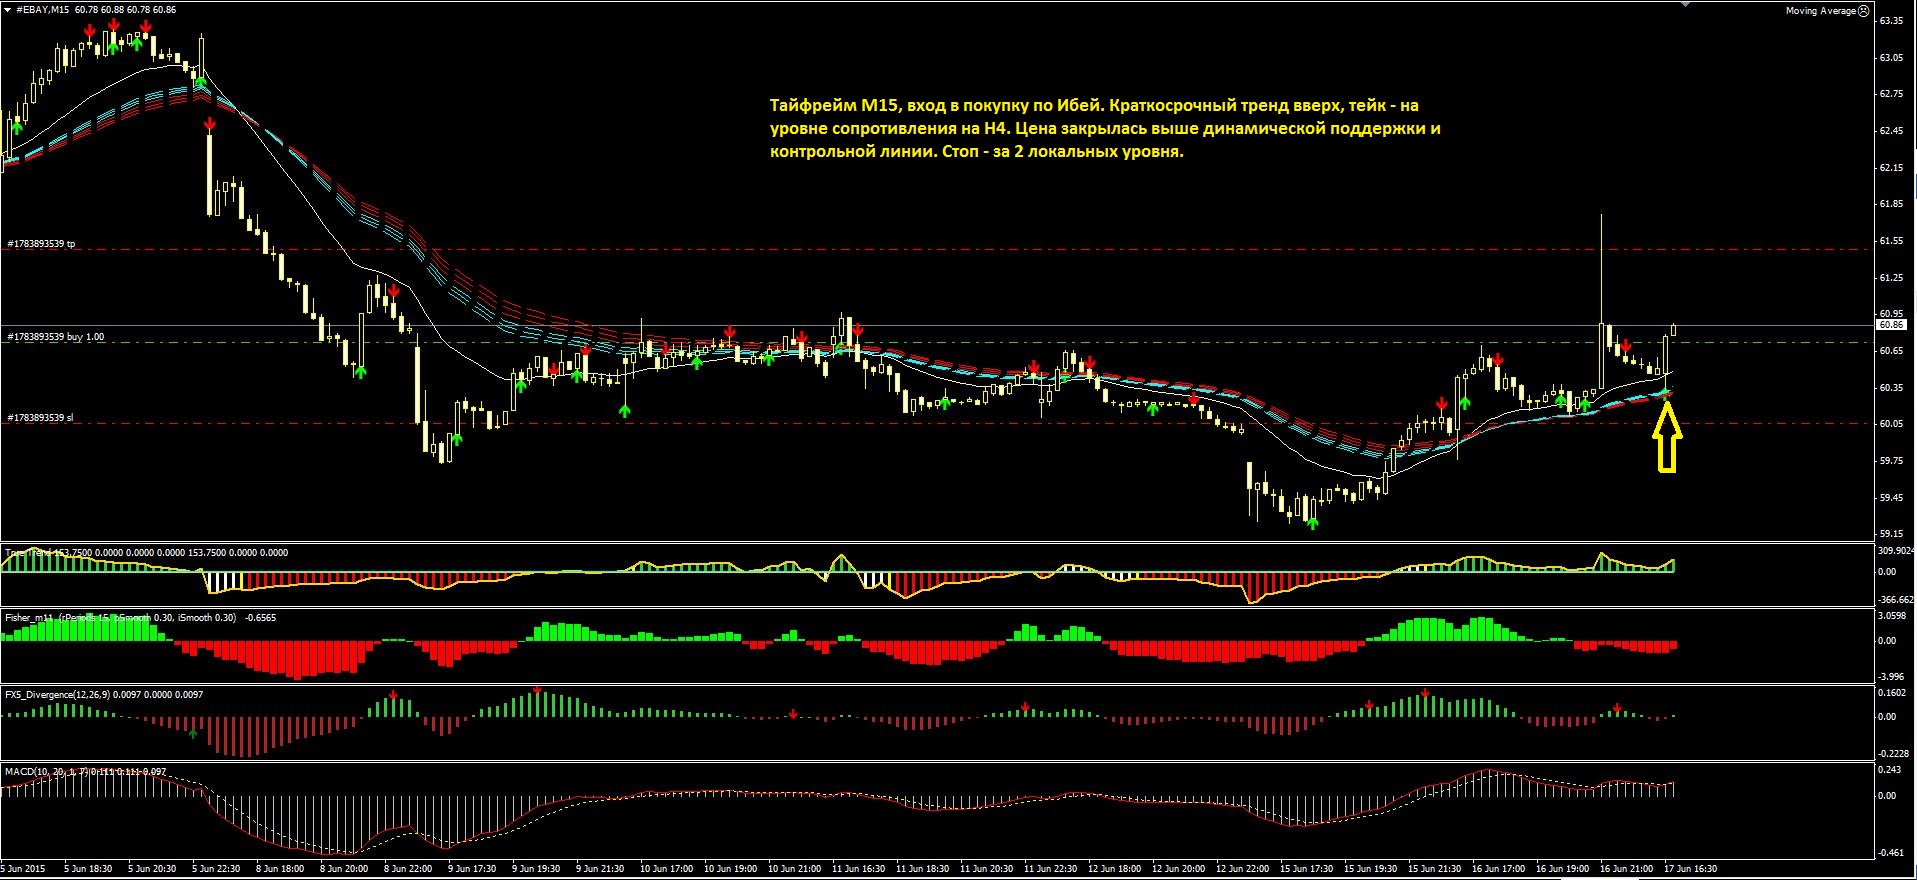The height and width of the screenshot is (880, 1917).
Task: Click the 5 Jun 2015 time label
Action: tap(24, 869)
